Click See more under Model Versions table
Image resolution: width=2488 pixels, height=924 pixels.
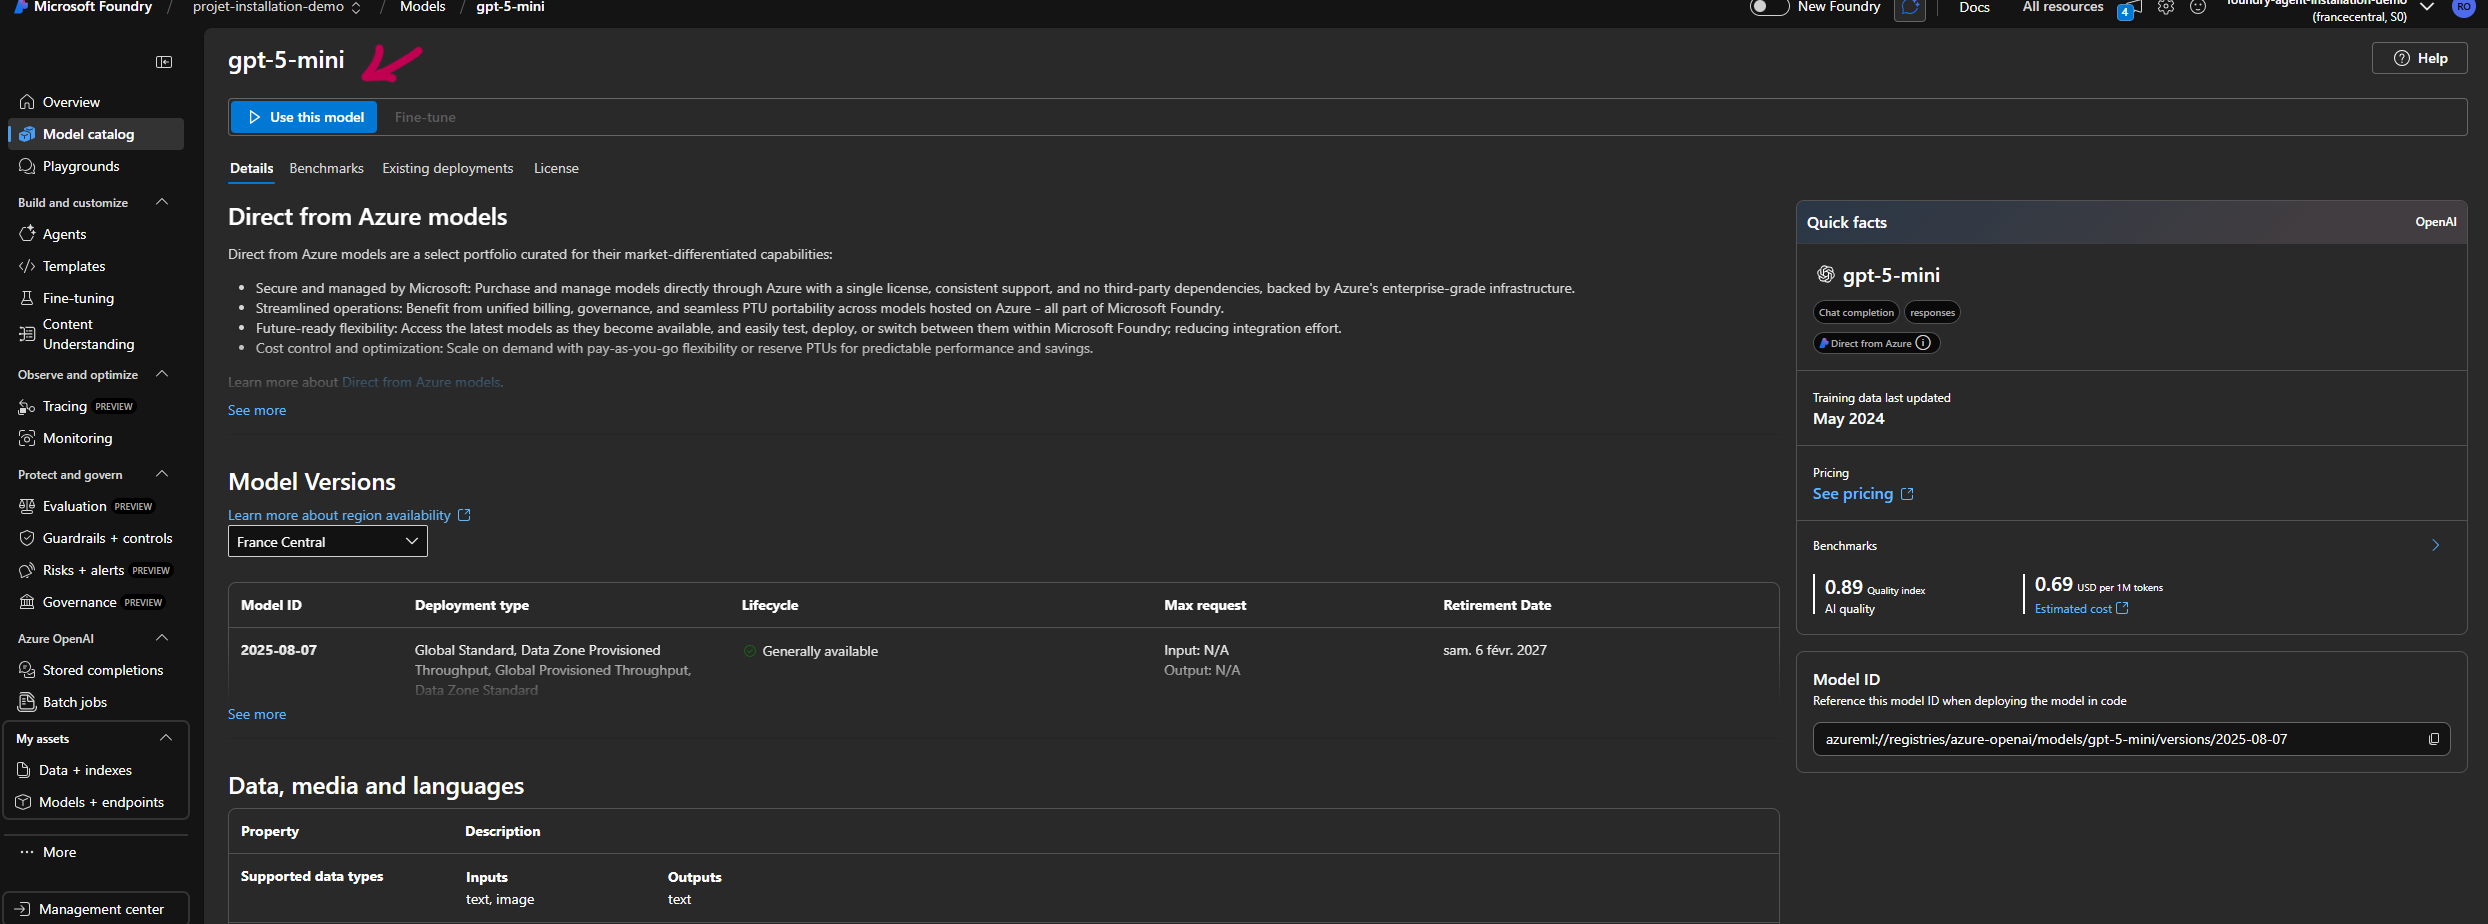257,714
